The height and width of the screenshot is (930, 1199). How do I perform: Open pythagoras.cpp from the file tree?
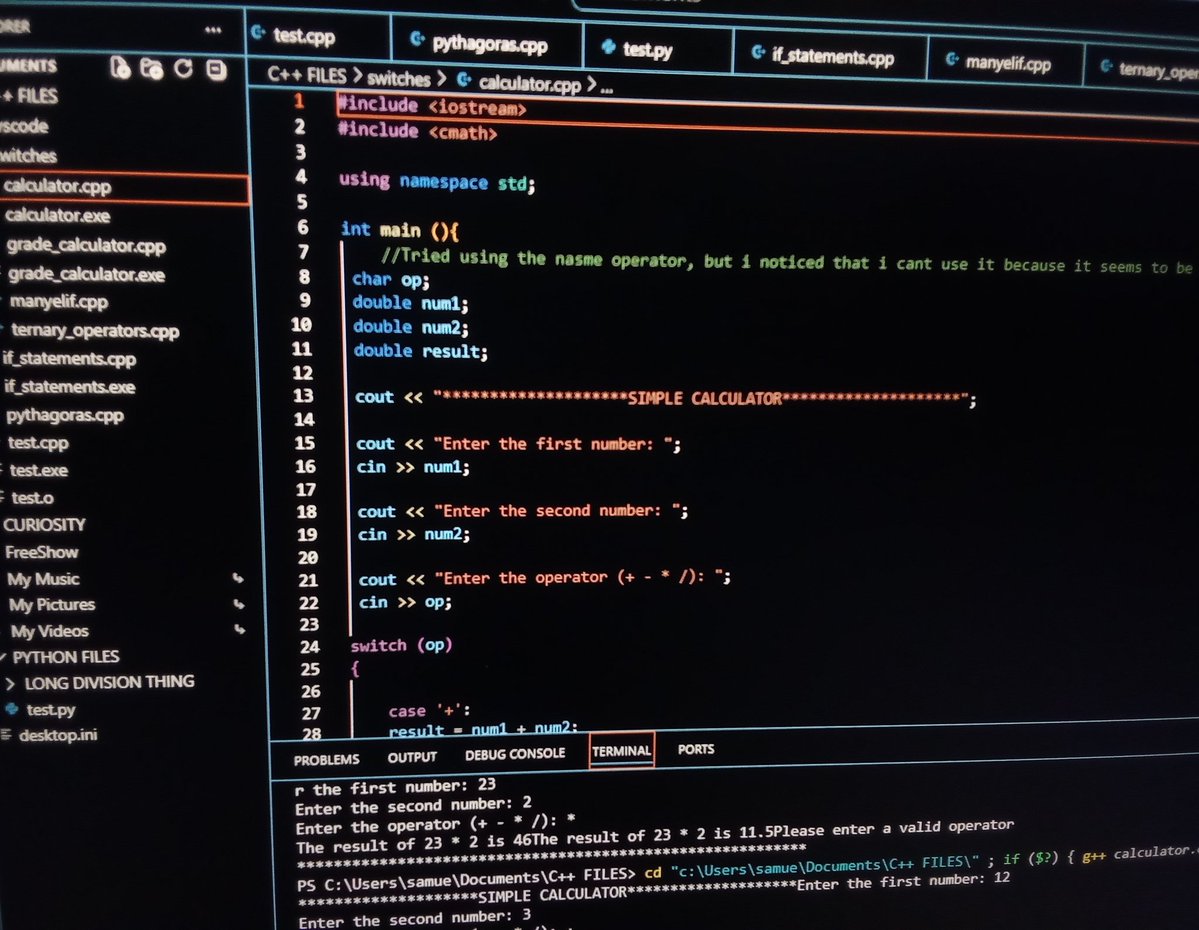click(65, 415)
